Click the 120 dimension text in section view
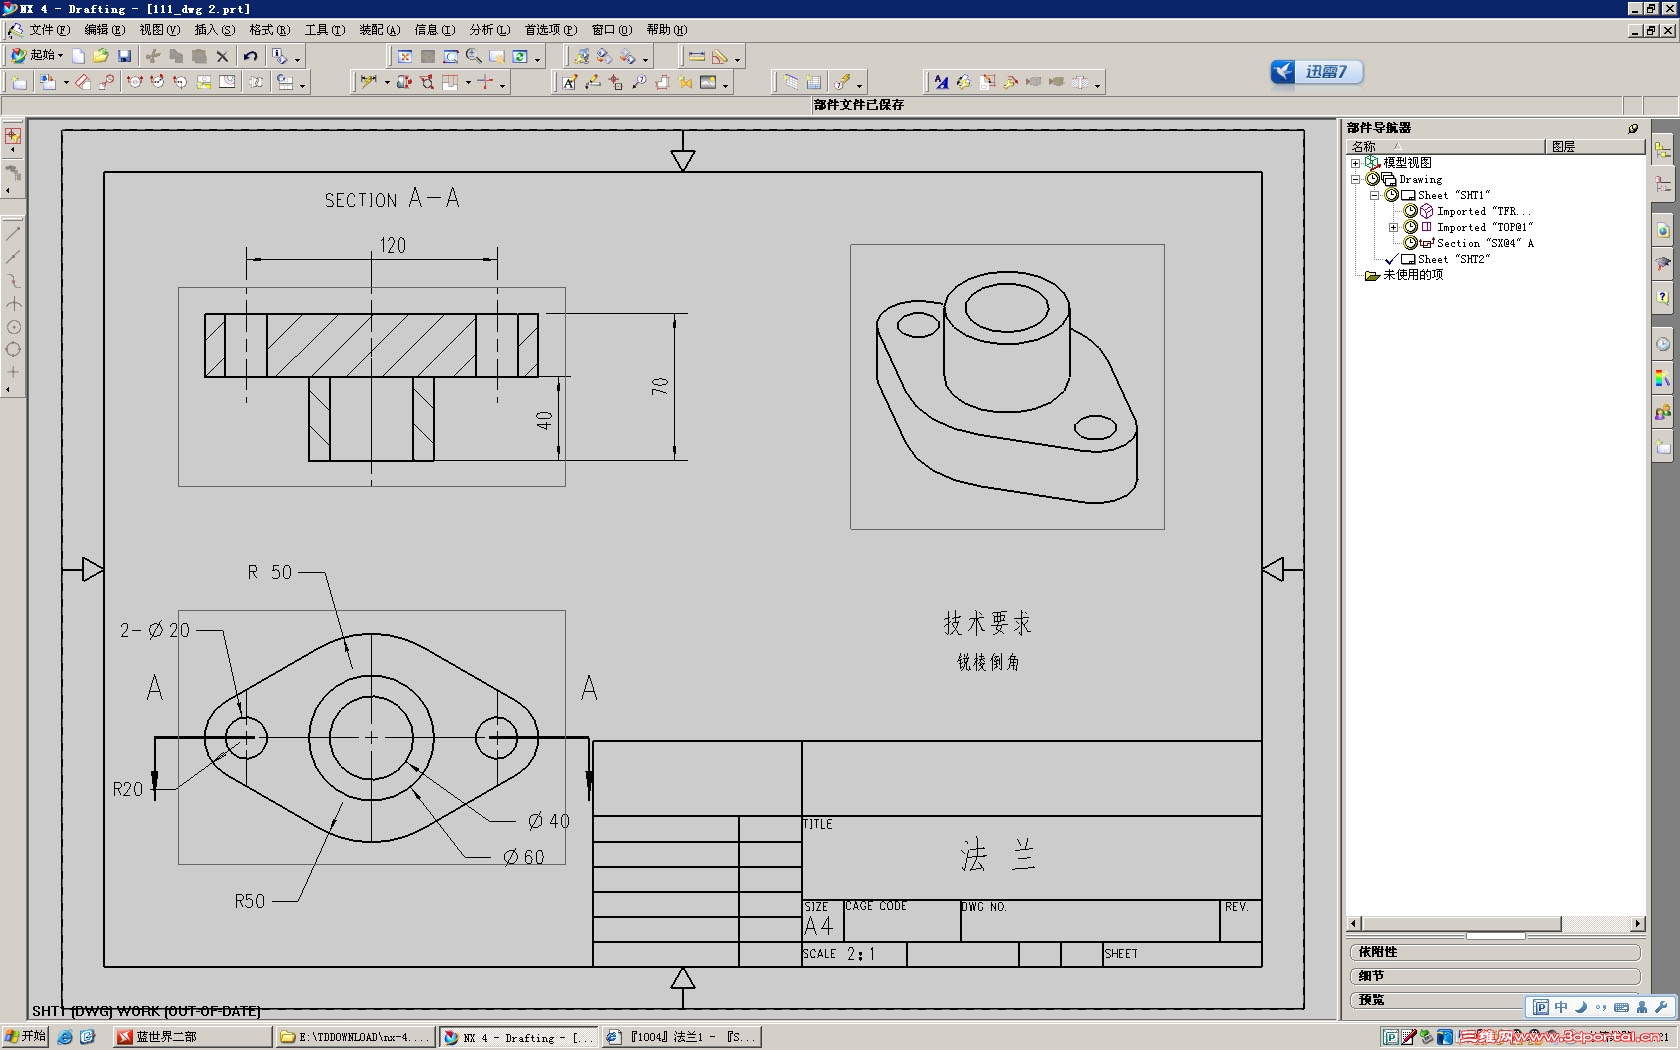 coord(392,246)
